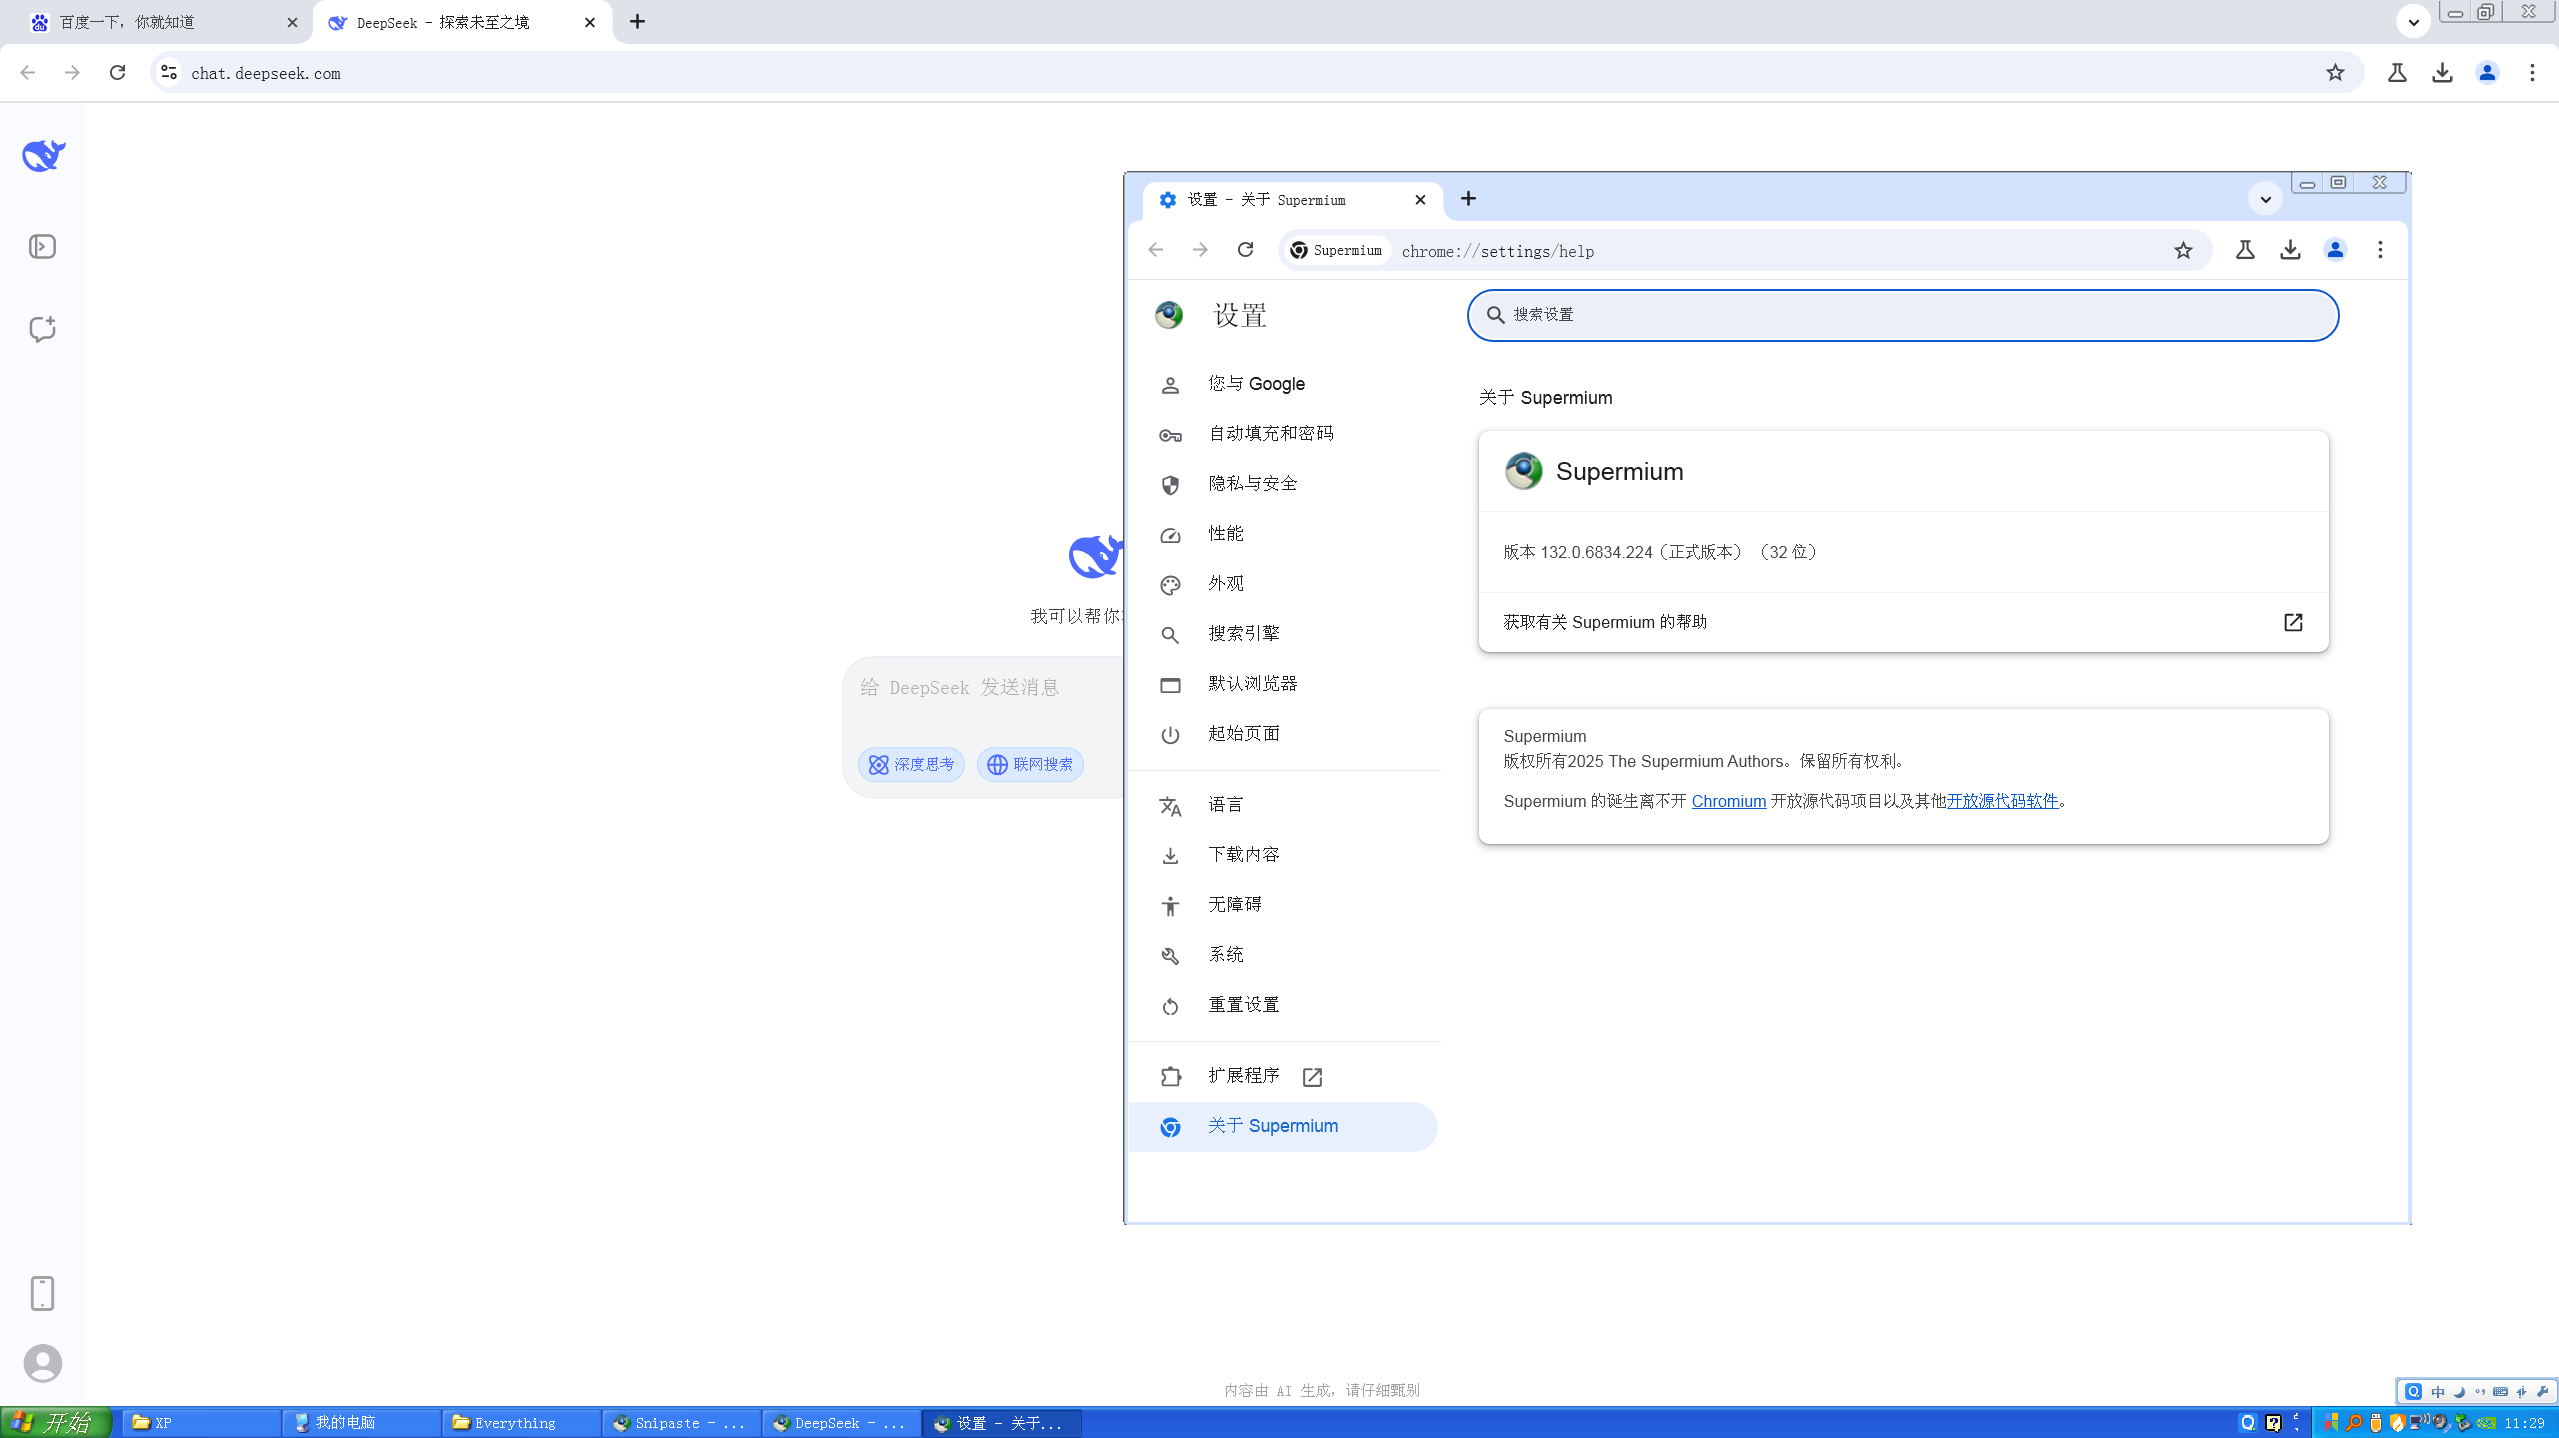The height and width of the screenshot is (1438, 2559).
Task: Toggle 联网搜索 in DeepSeek
Action: click(x=1029, y=763)
